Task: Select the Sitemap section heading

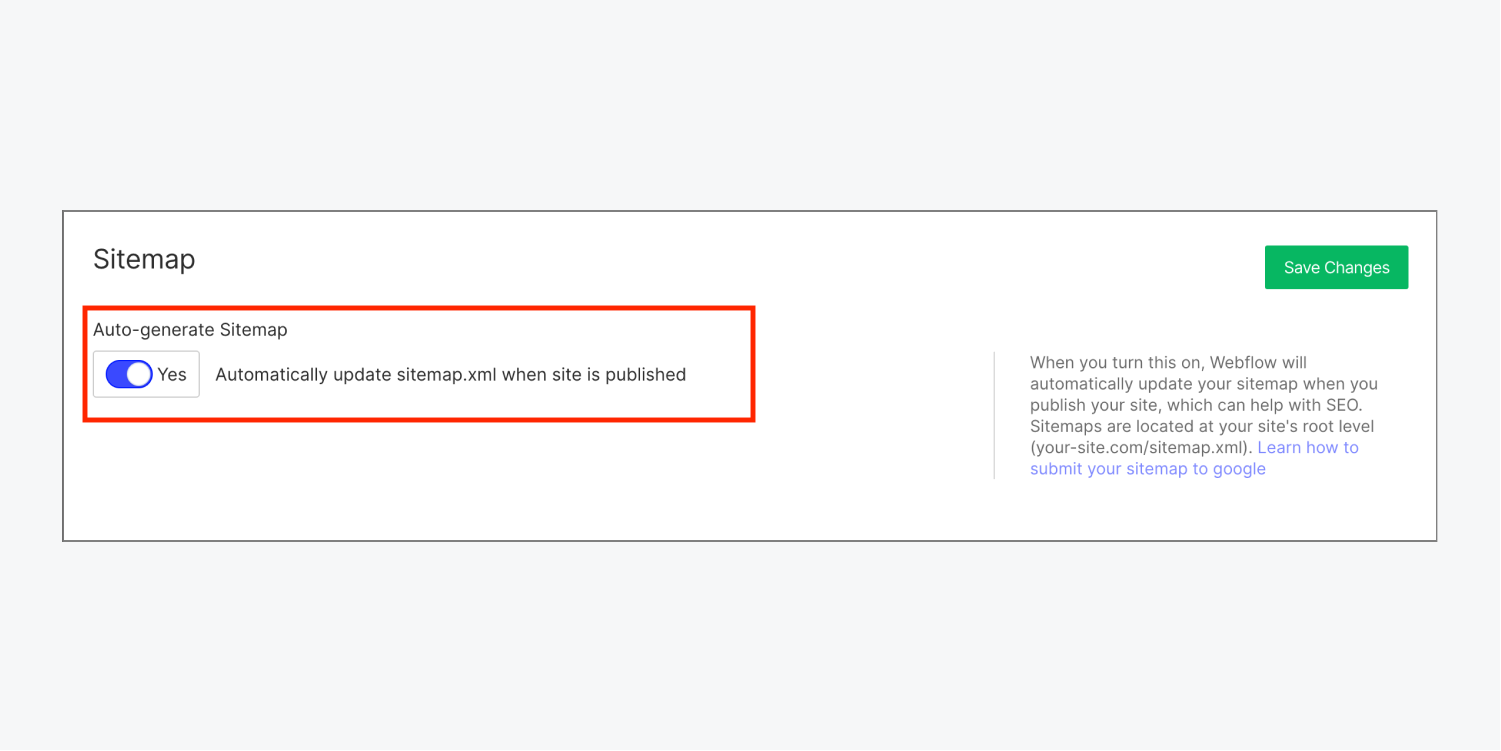Action: pyautogui.click(x=144, y=259)
